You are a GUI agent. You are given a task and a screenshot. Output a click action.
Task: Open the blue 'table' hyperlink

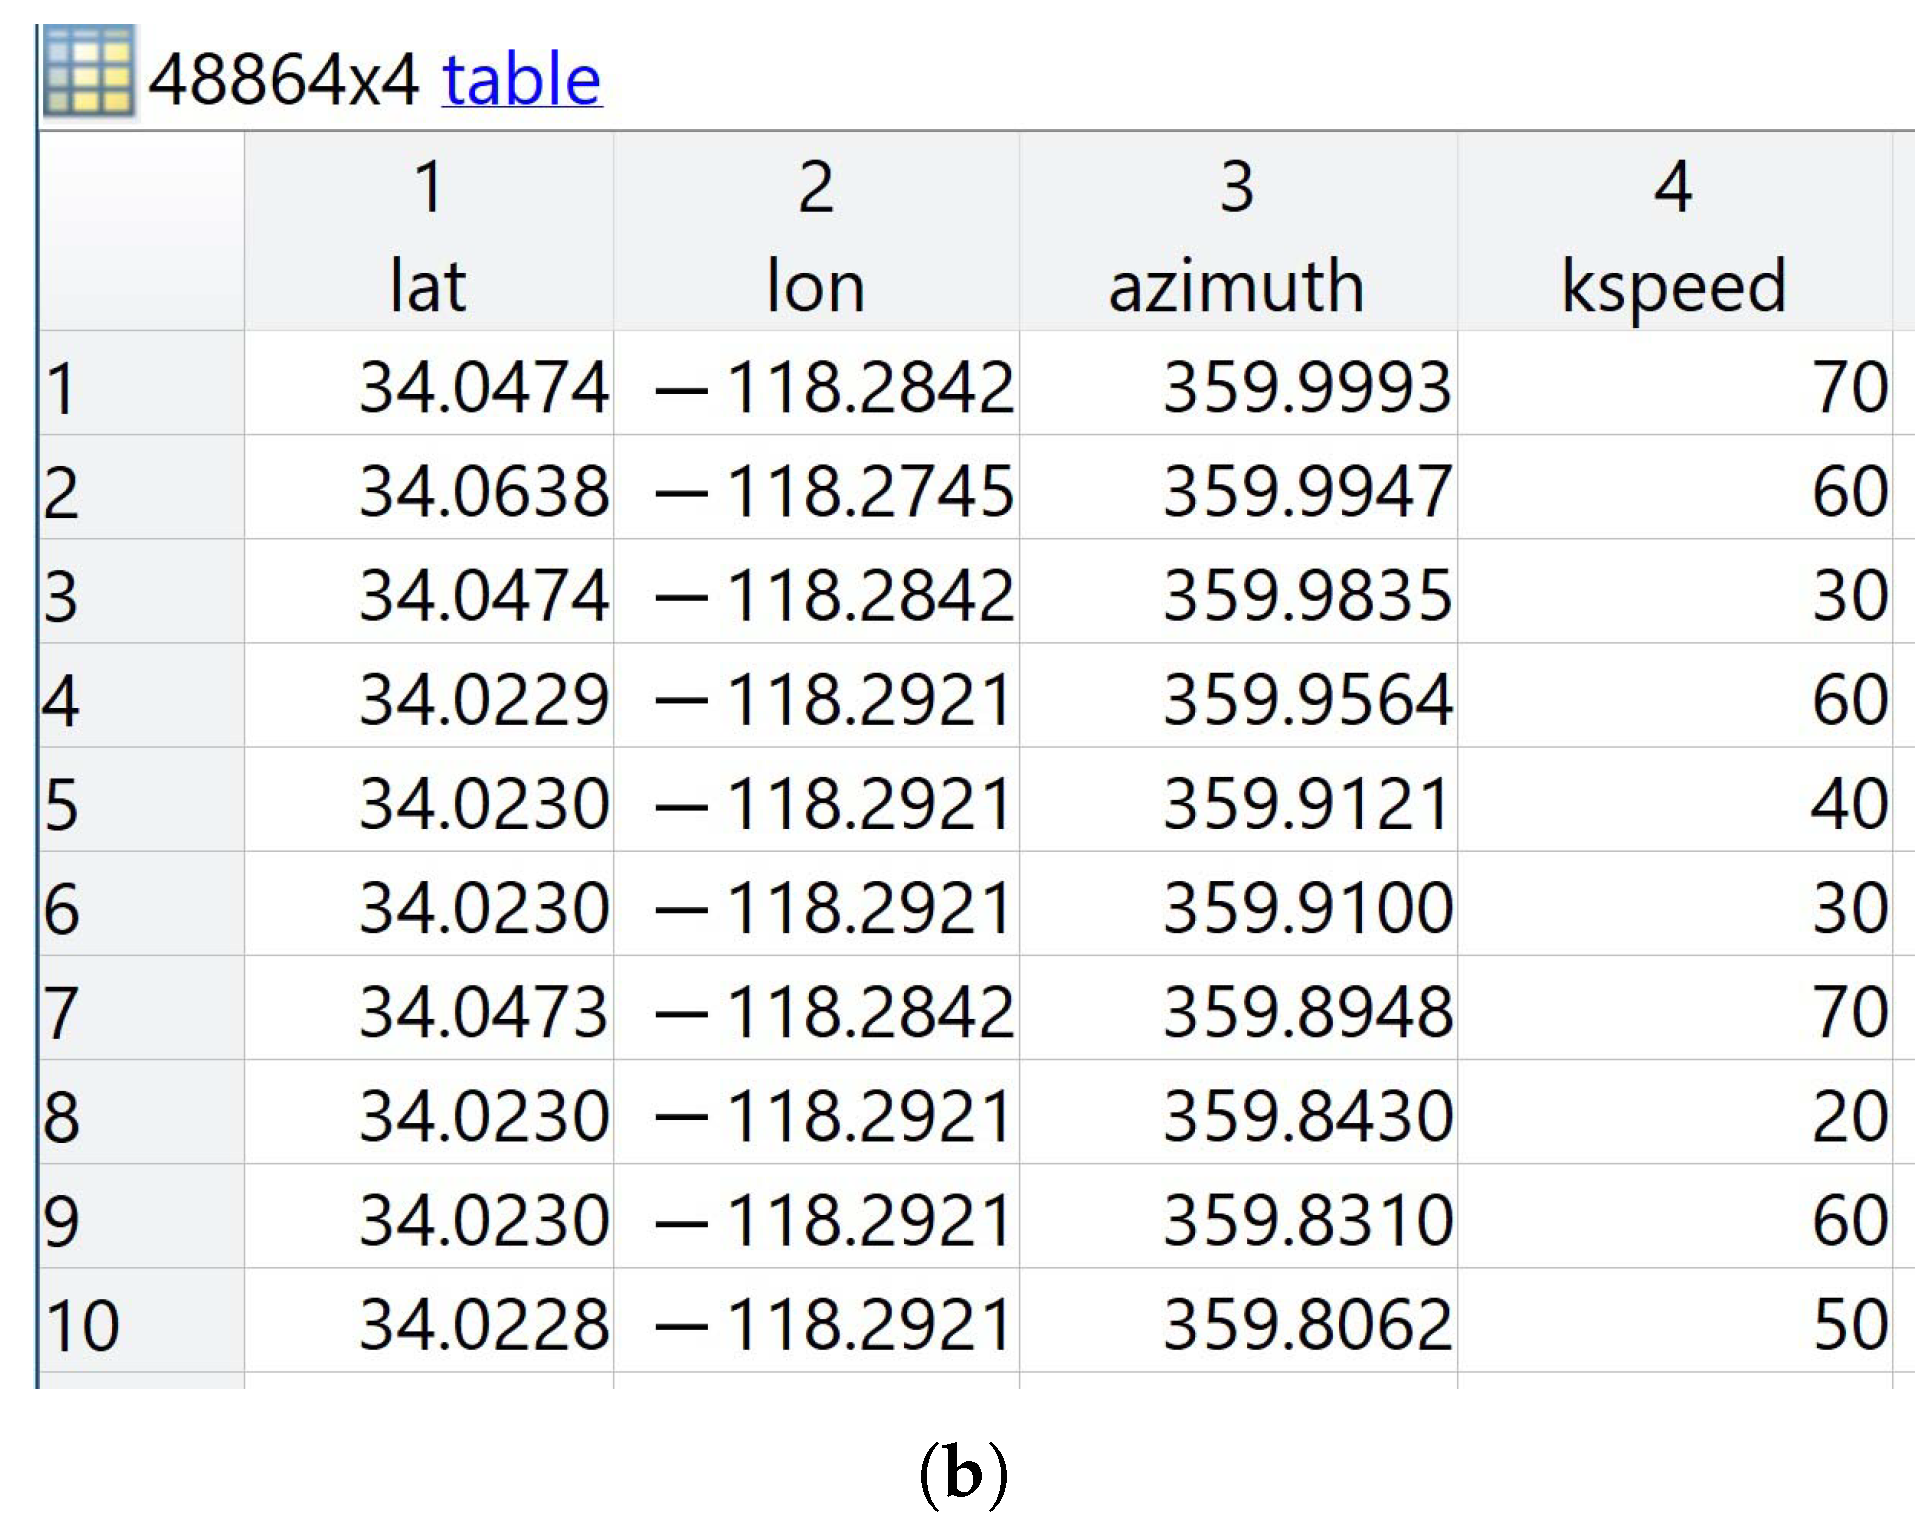pyautogui.click(x=521, y=80)
